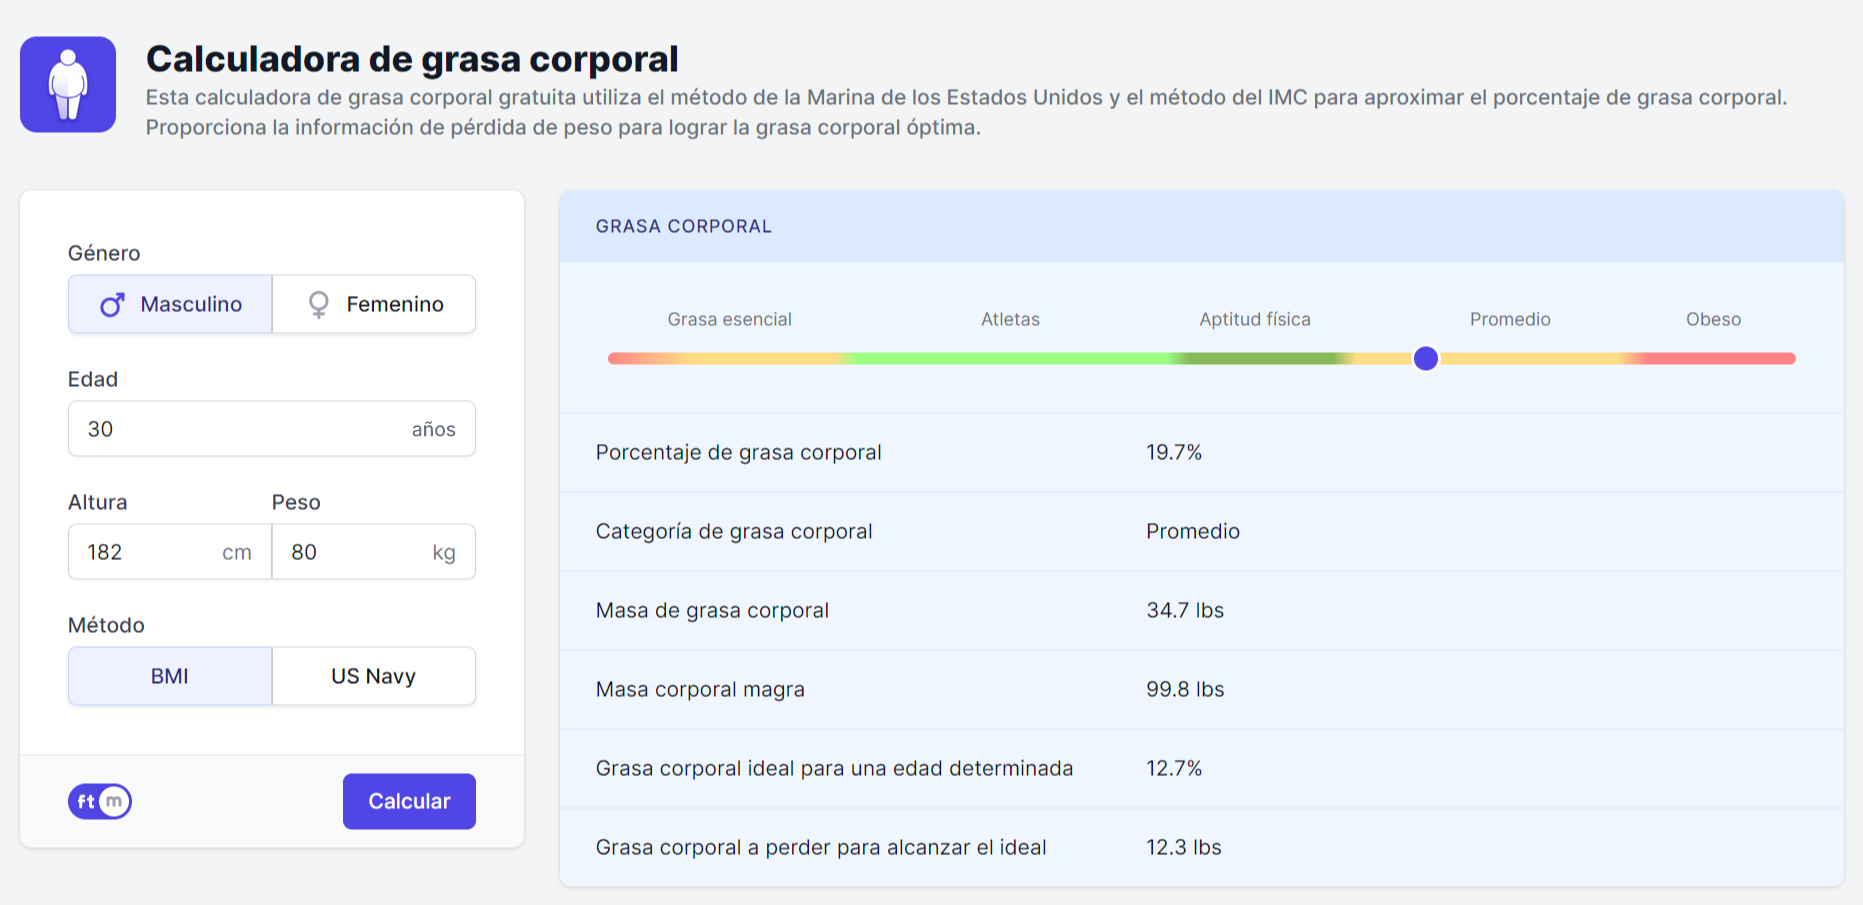
Task: Click the Aptitud física scale label
Action: pyautogui.click(x=1254, y=319)
